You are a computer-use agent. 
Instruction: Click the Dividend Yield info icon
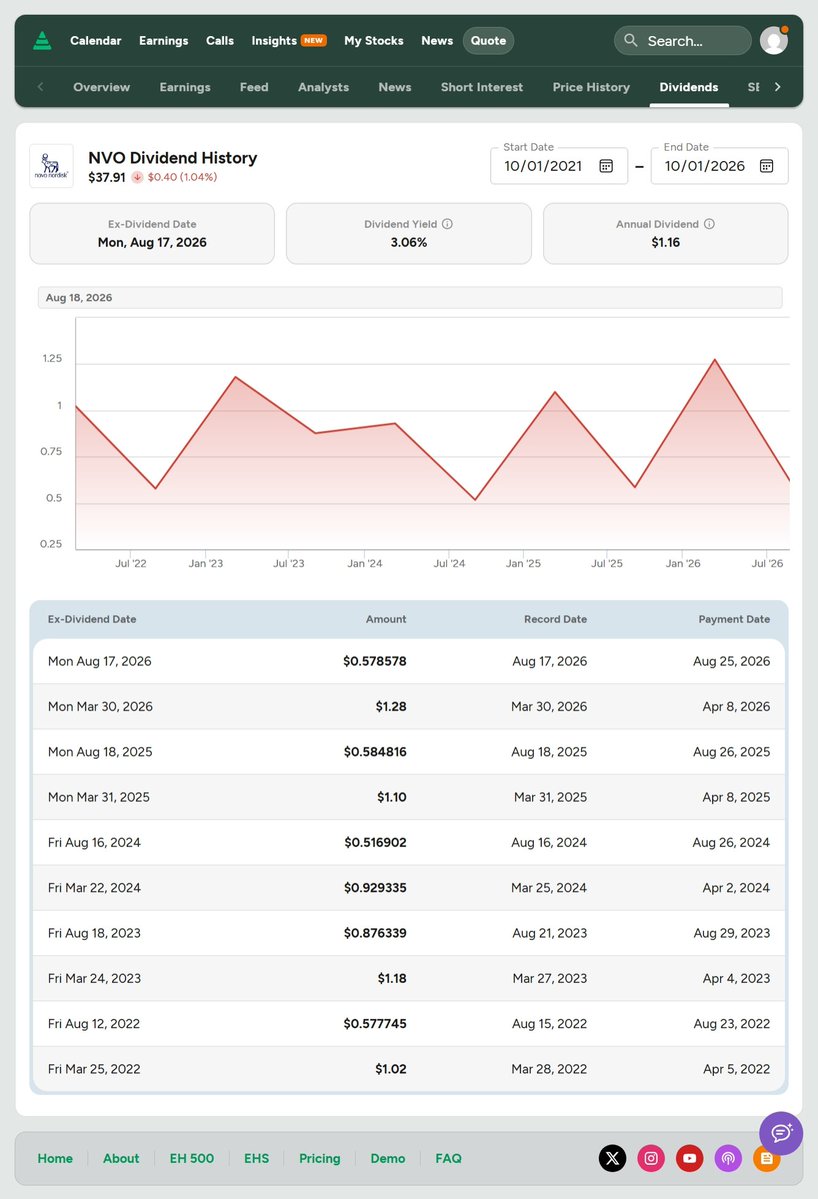[447, 224]
